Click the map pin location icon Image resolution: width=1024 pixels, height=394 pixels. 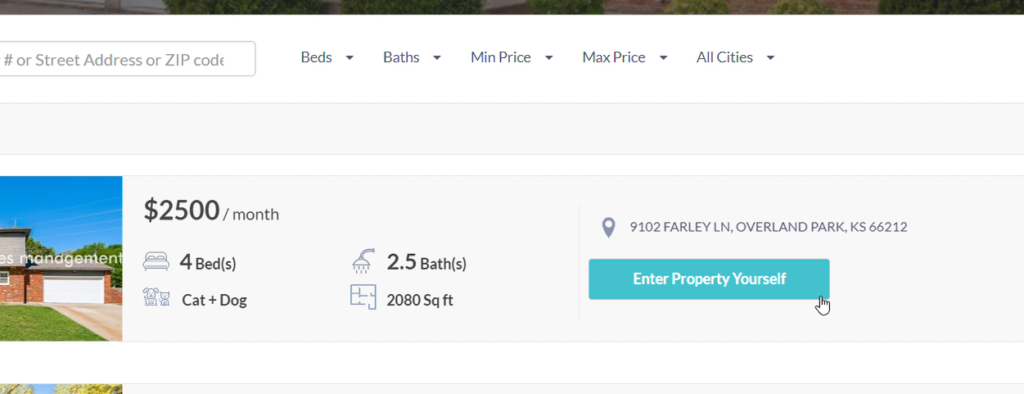tap(608, 228)
